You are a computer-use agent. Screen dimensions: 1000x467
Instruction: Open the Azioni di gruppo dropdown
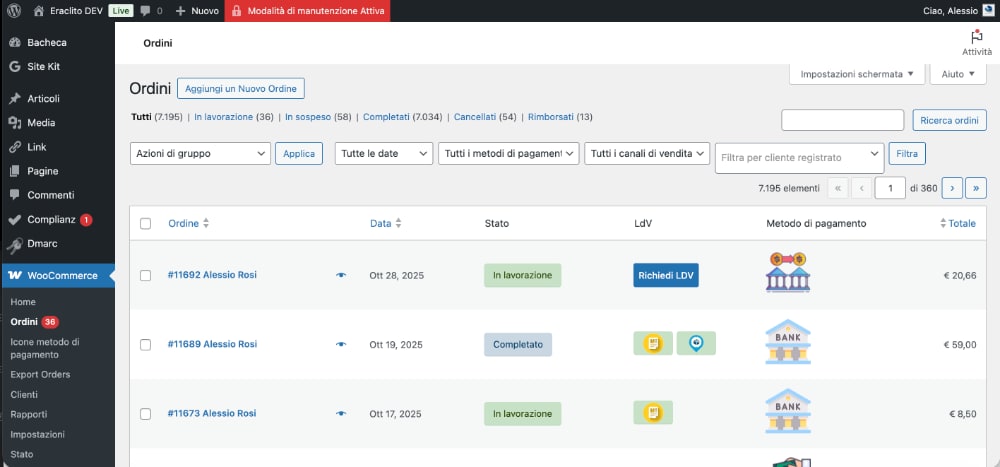200,154
